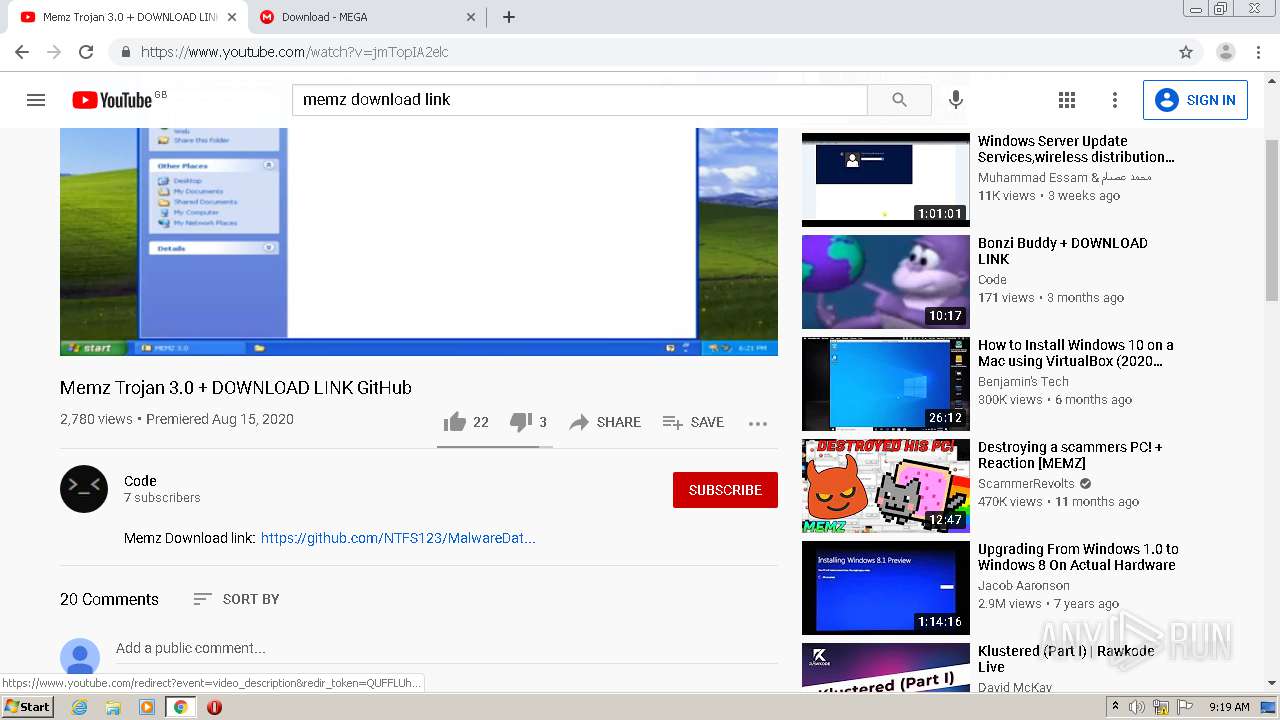Open the volume speaker tray icon

pos(1137,707)
